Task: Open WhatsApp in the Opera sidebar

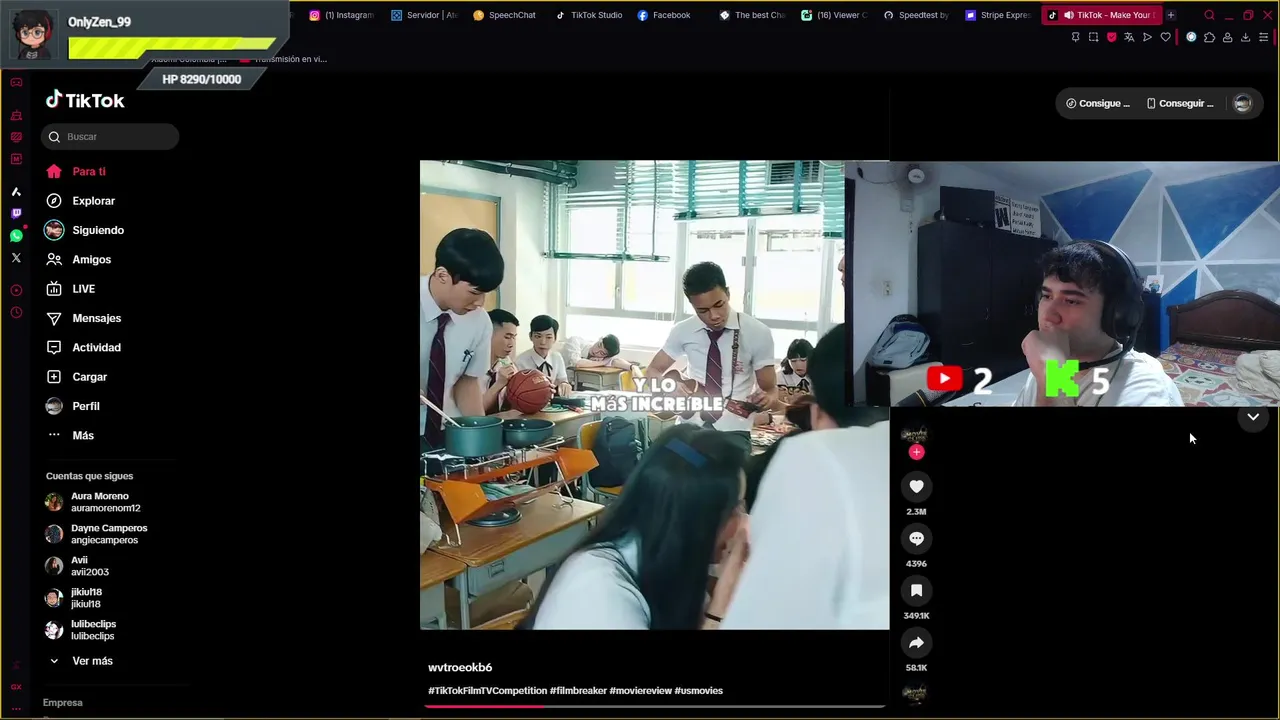Action: [16, 236]
